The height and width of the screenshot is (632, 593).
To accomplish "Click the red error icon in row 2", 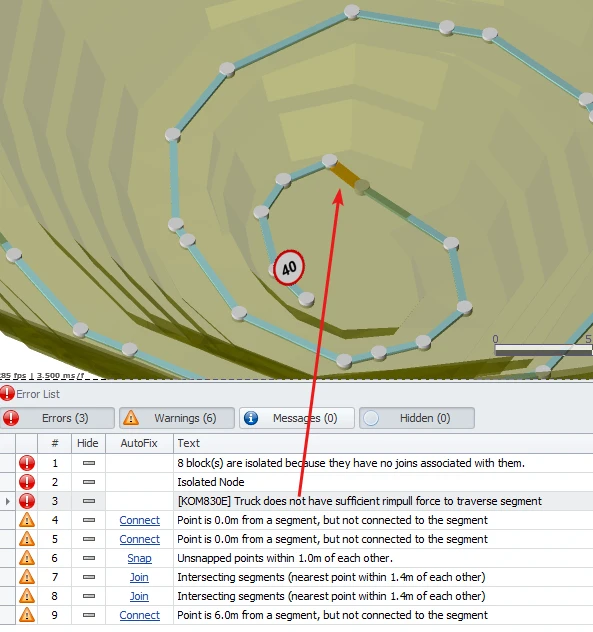I will coord(27,482).
